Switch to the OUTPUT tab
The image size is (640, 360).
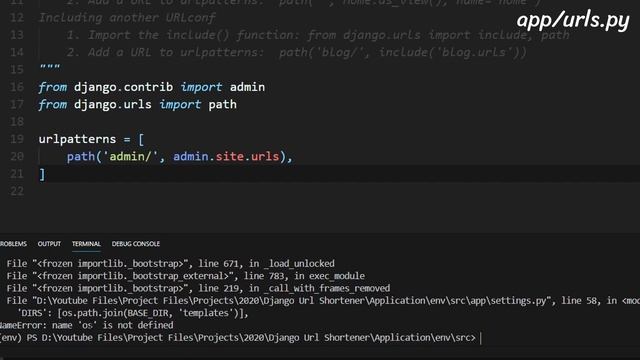[x=49, y=244]
